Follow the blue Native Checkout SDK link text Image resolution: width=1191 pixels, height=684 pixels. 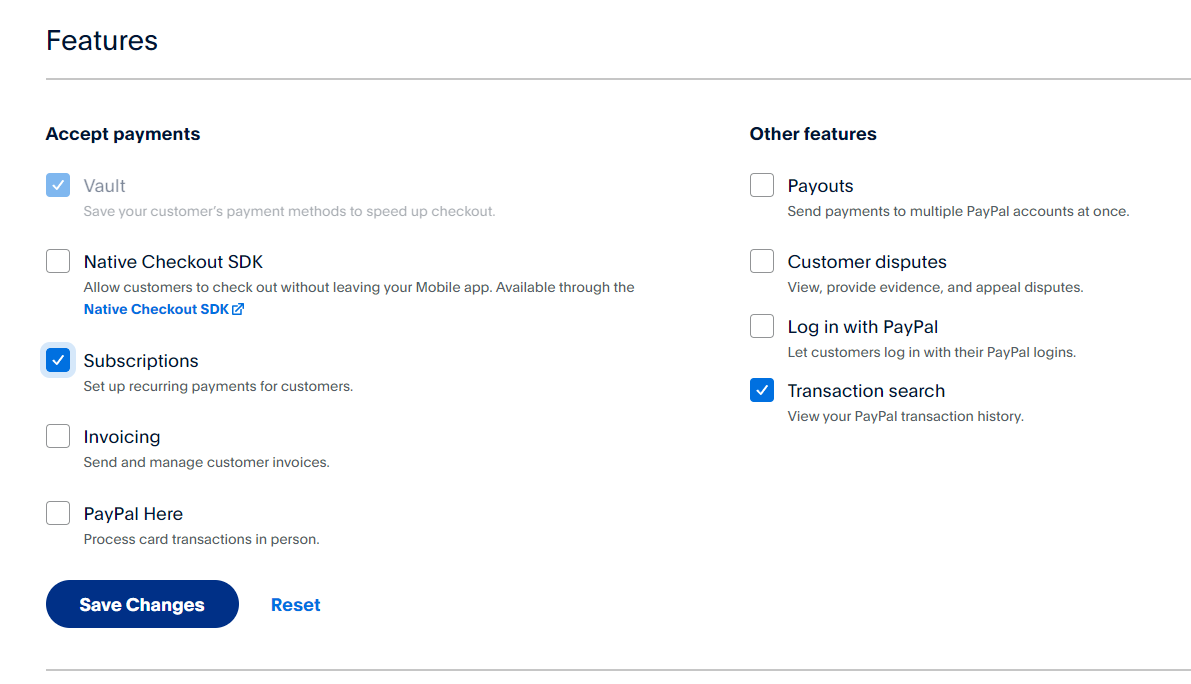[155, 310]
